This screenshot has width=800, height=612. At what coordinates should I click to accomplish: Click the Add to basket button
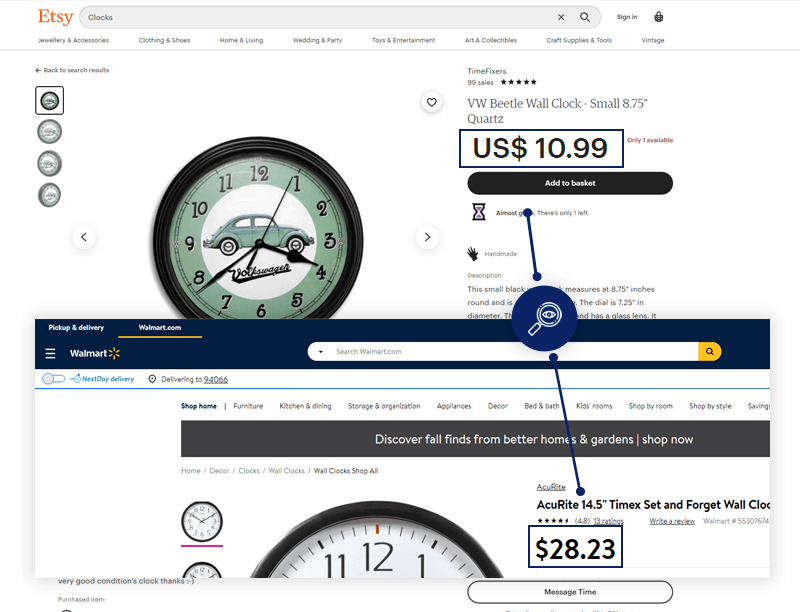click(x=570, y=183)
